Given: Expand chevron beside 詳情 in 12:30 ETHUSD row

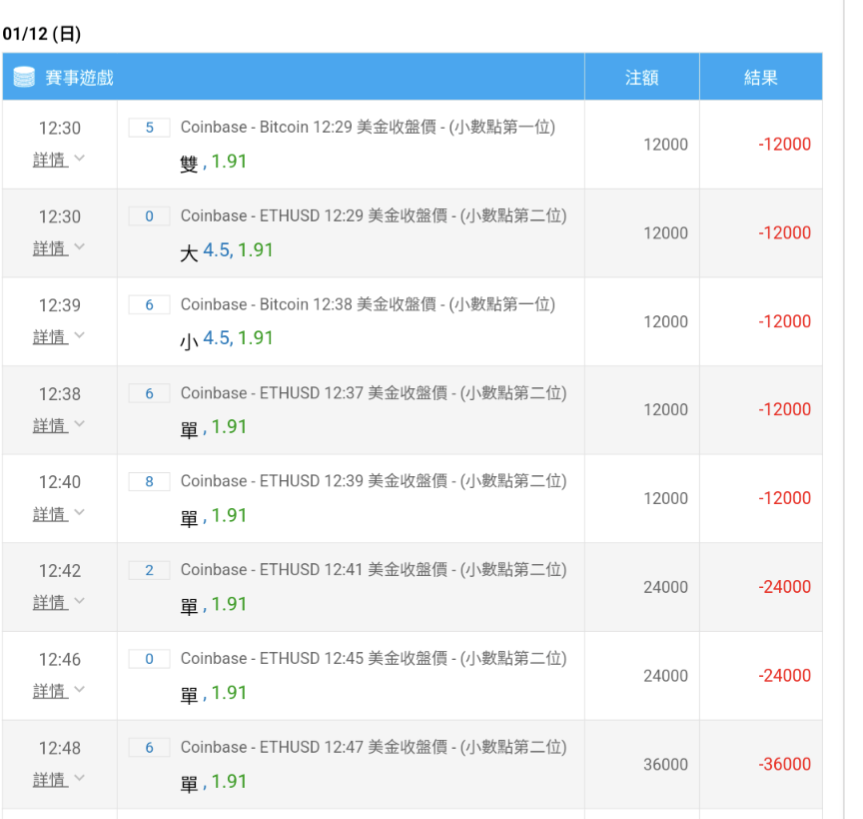Looking at the screenshot, I should tap(79, 247).
